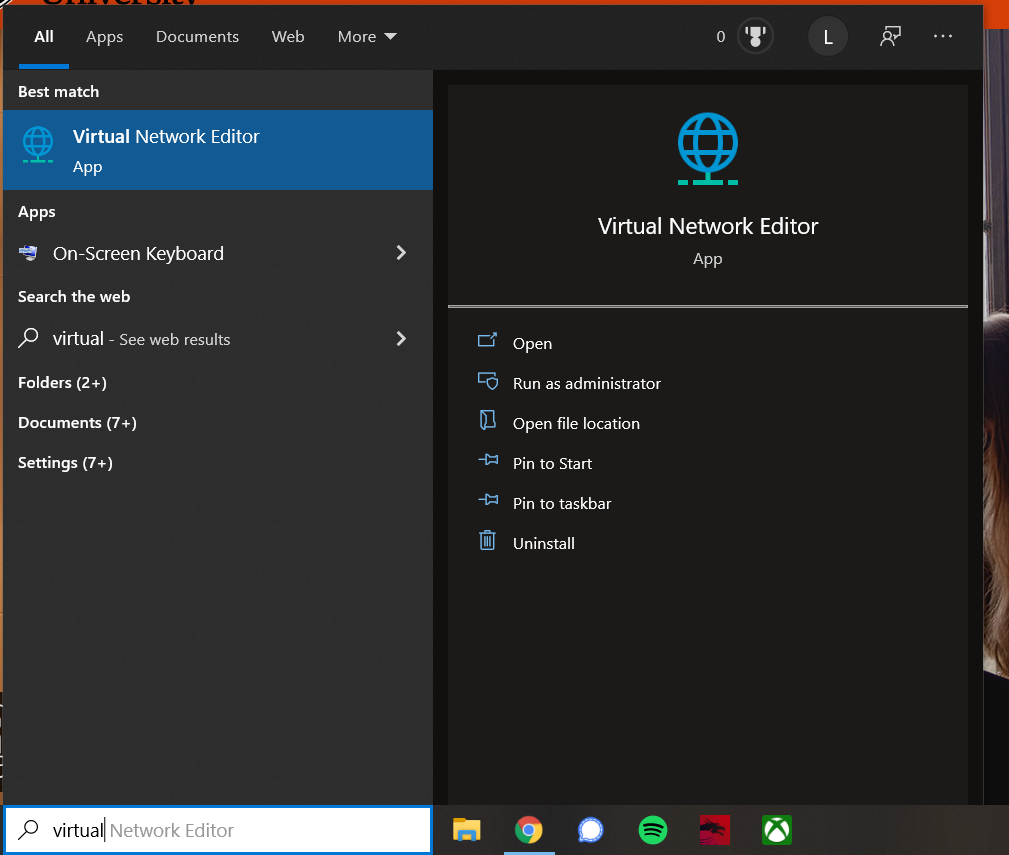Open Google Chrome from the taskbar
1009x855 pixels.
click(x=528, y=830)
